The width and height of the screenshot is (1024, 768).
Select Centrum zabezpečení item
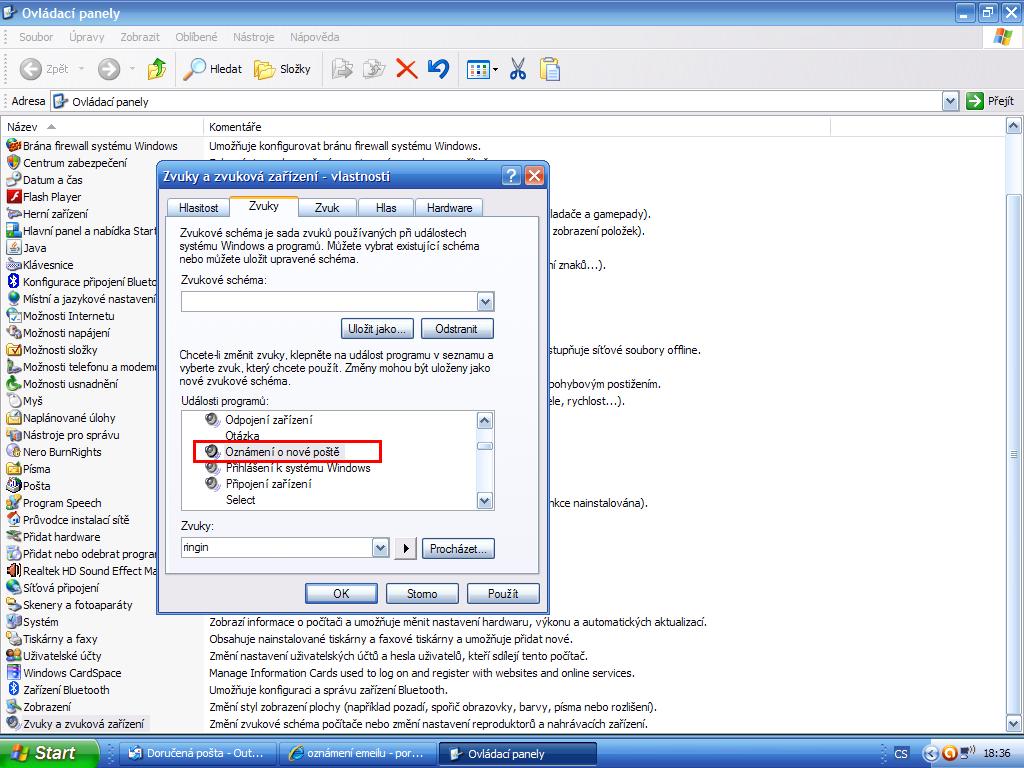click(x=67, y=163)
